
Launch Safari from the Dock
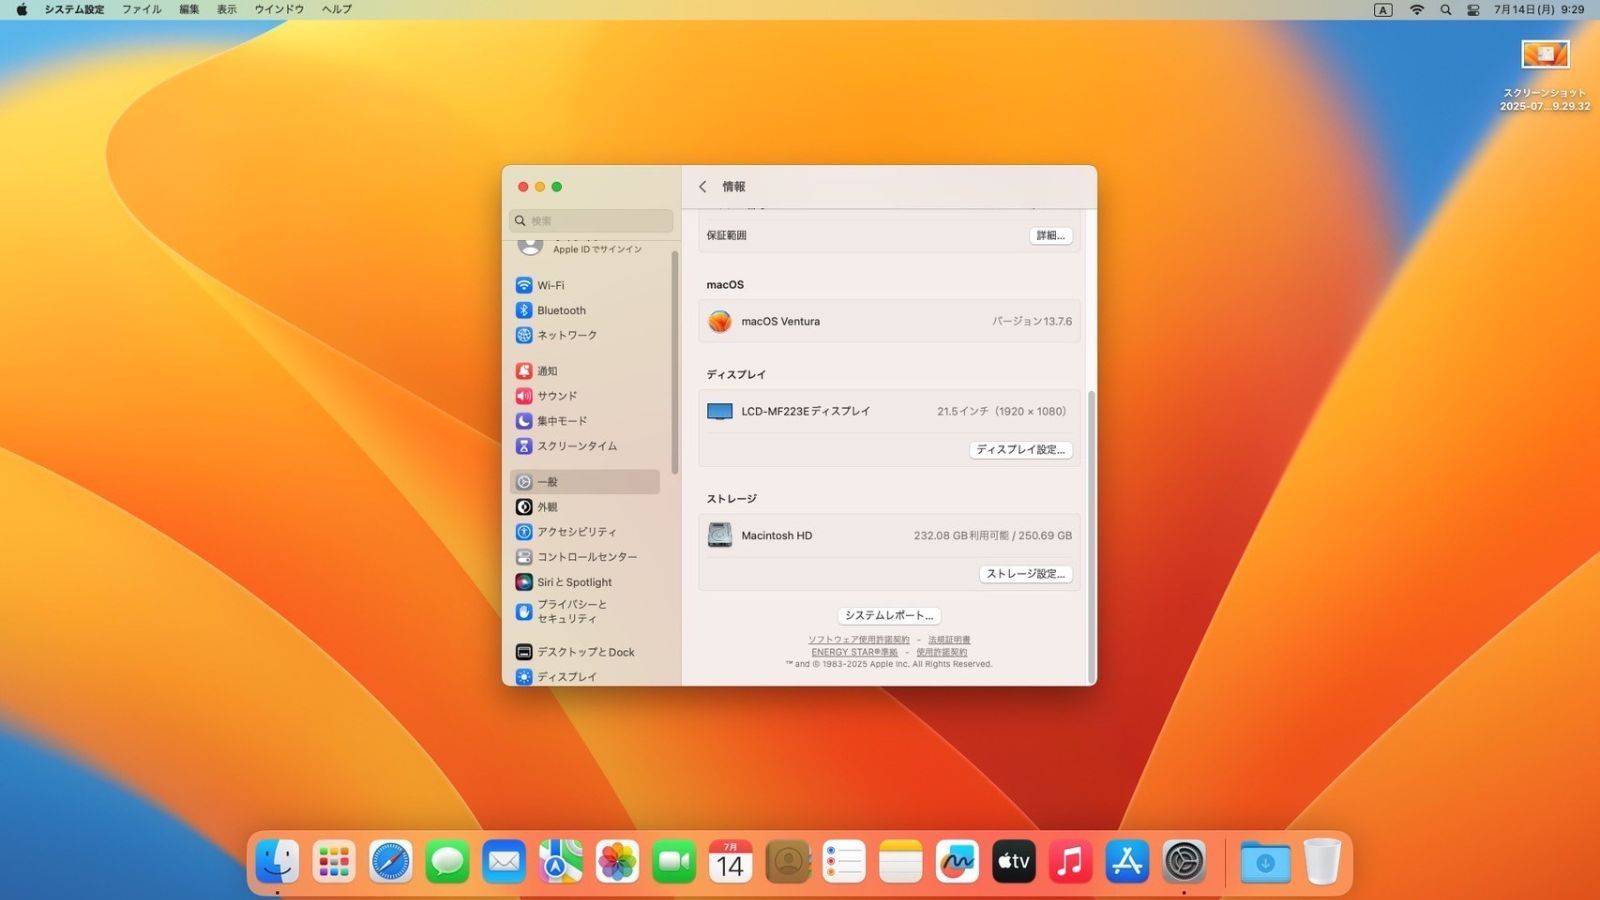click(390, 861)
